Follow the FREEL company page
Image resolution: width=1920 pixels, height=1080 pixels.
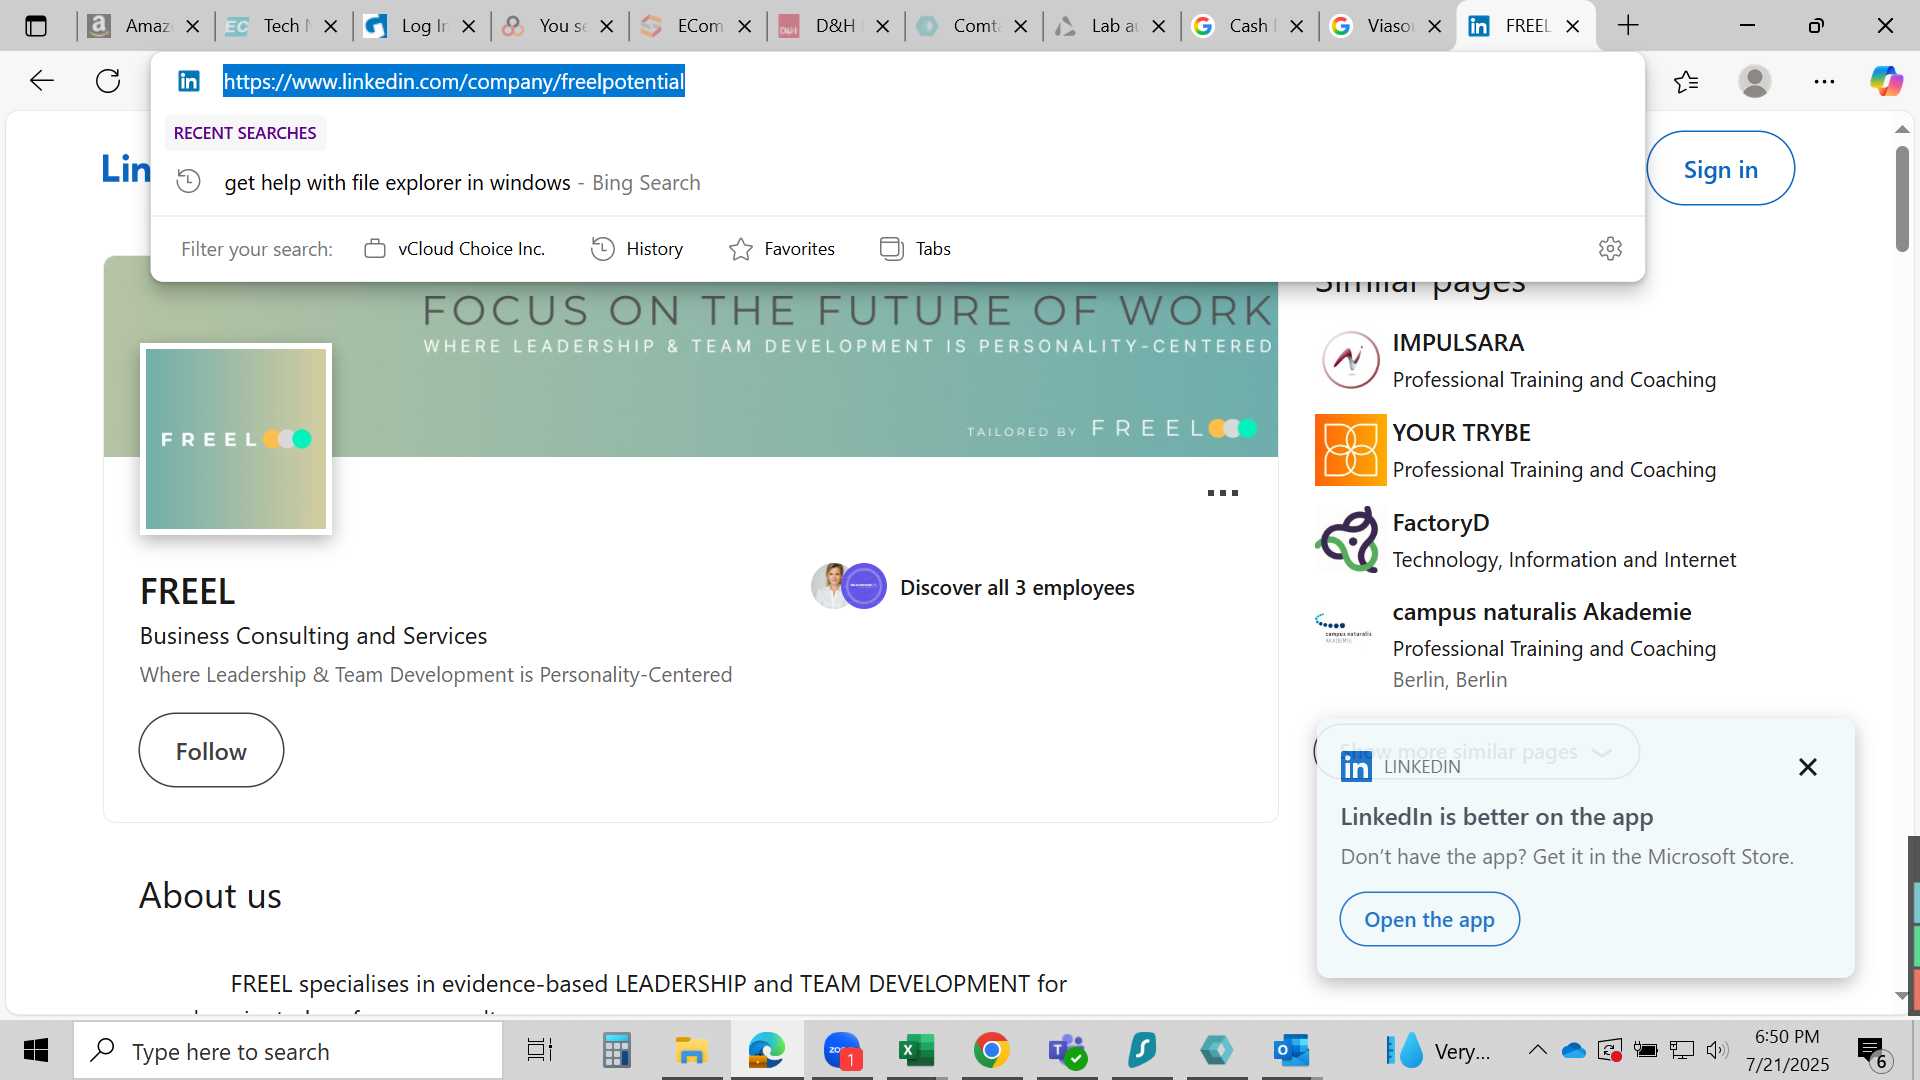click(211, 751)
